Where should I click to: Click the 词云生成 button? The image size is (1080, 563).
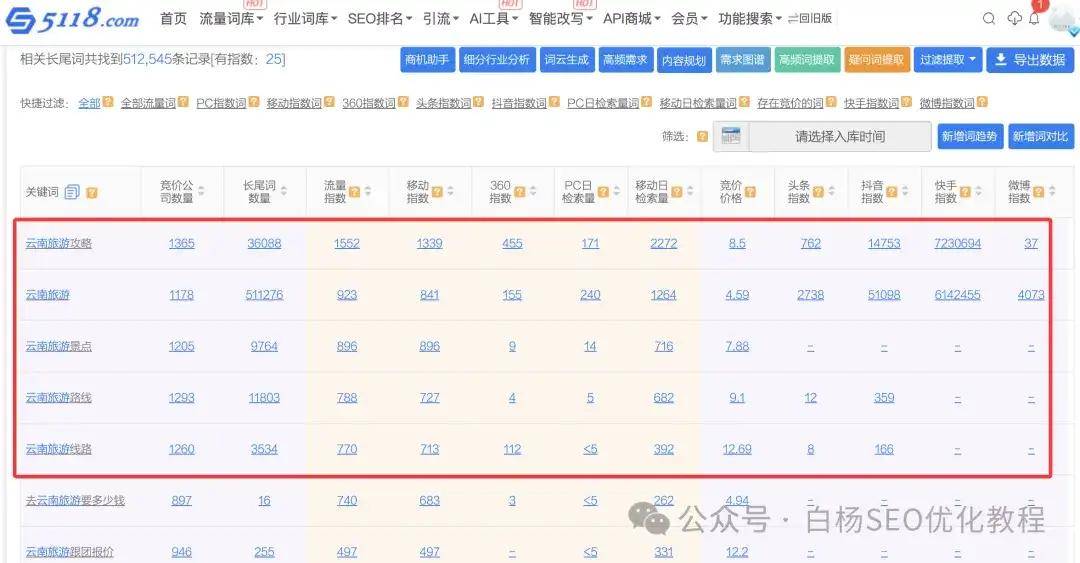(566, 60)
